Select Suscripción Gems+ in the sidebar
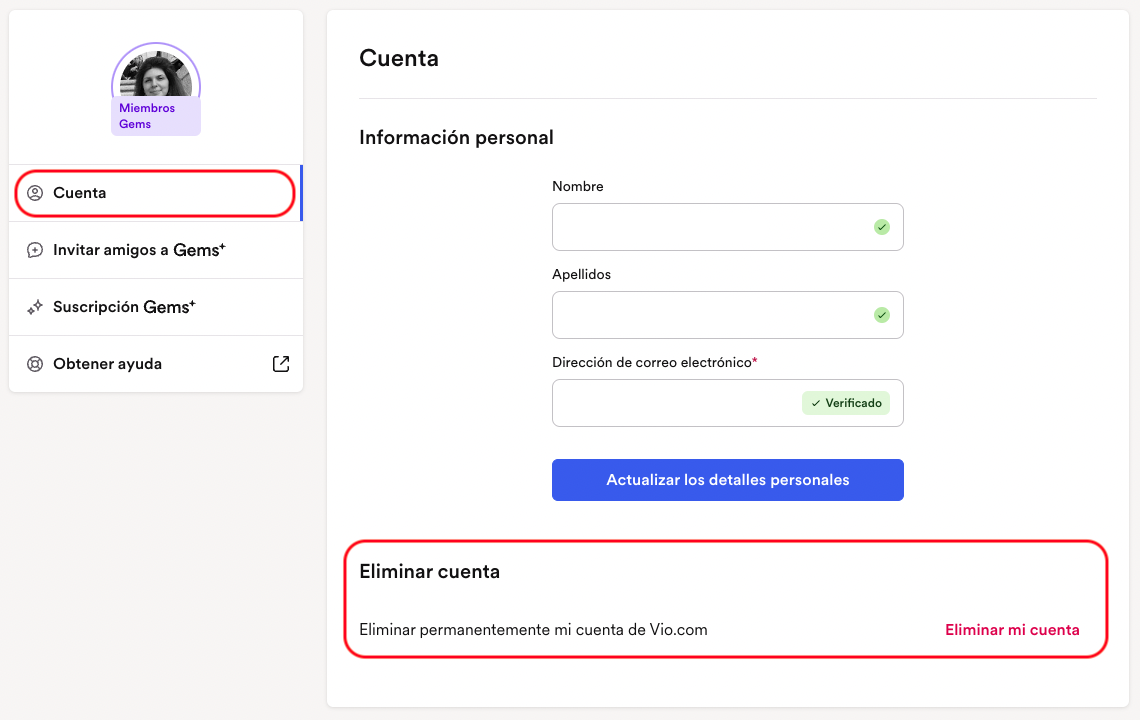This screenshot has height=720, width=1140. point(156,307)
